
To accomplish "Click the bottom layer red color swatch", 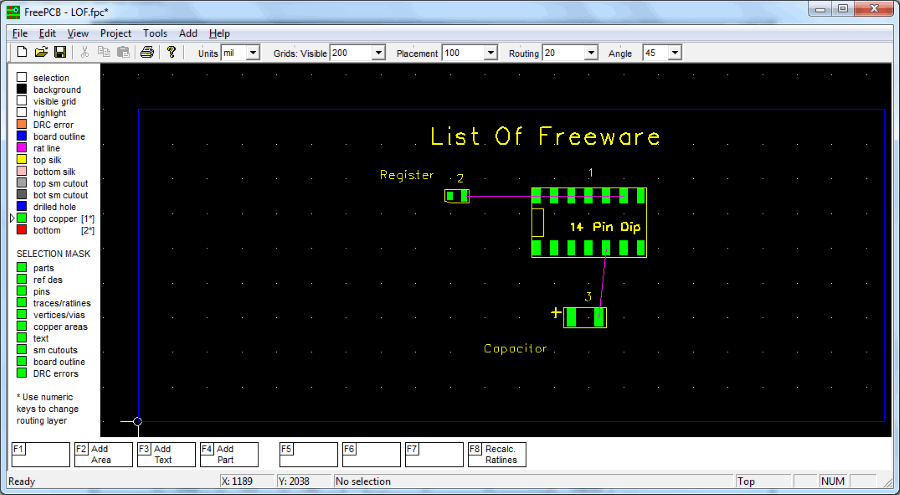I will 22,230.
